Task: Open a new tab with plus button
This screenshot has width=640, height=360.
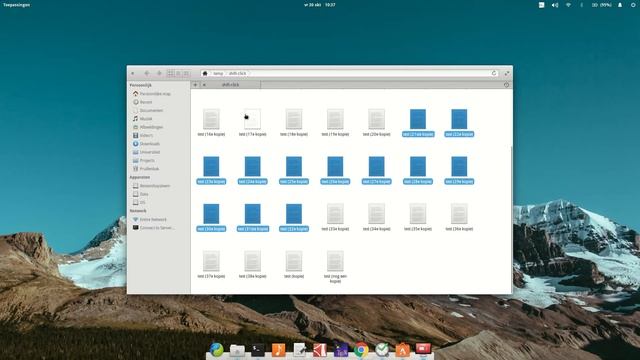Action: pyautogui.click(x=196, y=85)
